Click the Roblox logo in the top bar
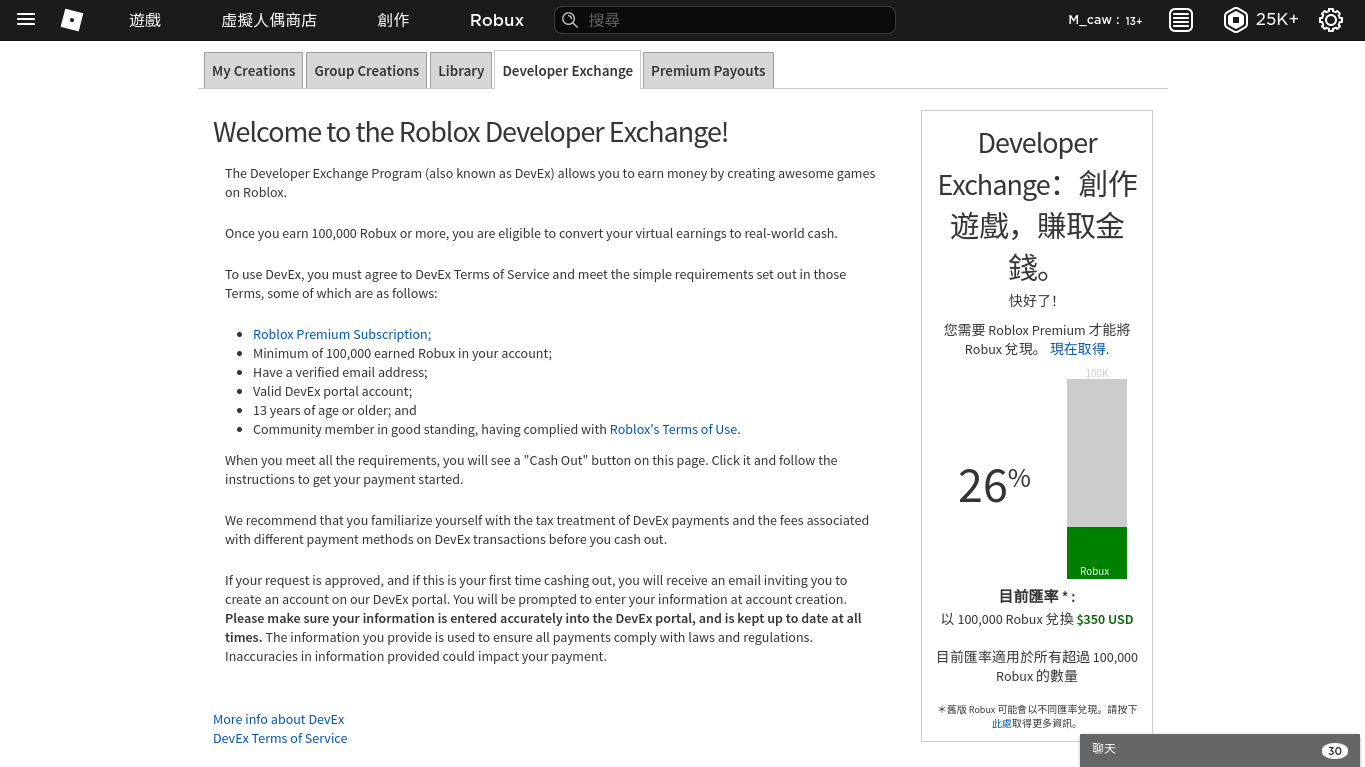The height and width of the screenshot is (767, 1365). coord(70,20)
